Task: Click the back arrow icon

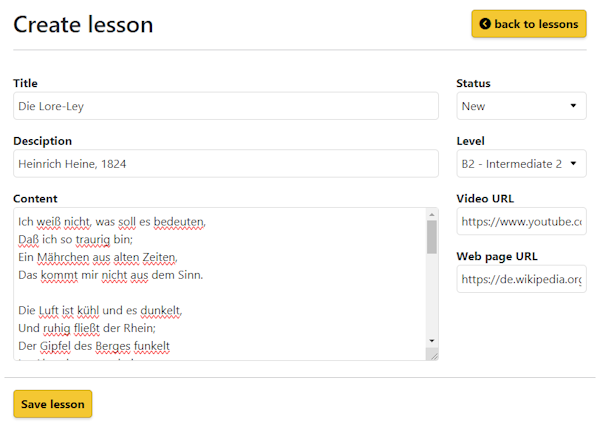Action: click(x=485, y=24)
